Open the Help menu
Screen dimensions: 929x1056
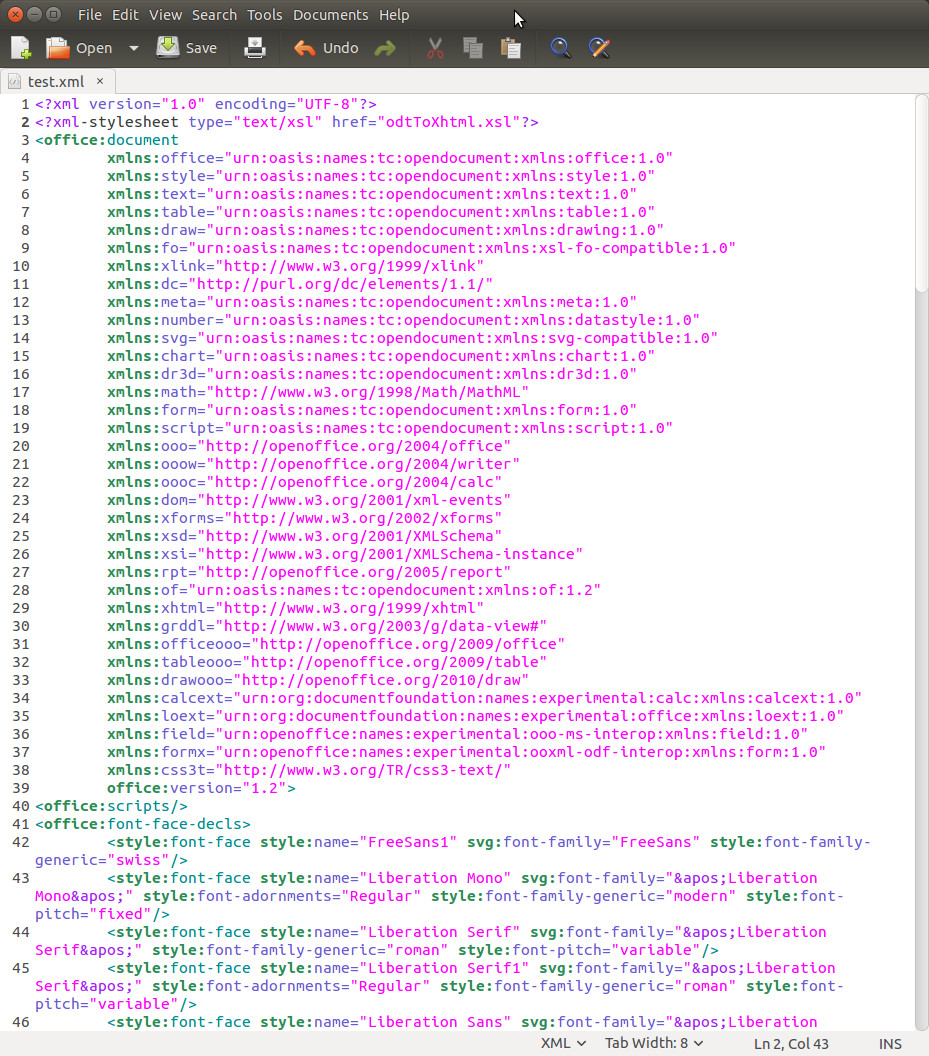pos(394,15)
